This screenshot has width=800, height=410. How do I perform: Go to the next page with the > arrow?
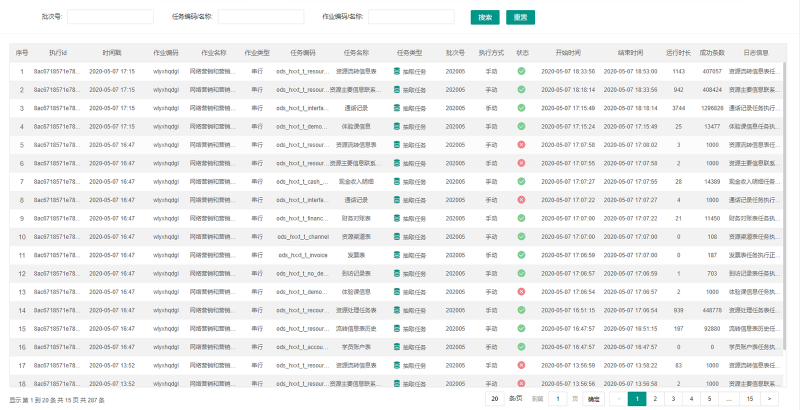[769, 399]
